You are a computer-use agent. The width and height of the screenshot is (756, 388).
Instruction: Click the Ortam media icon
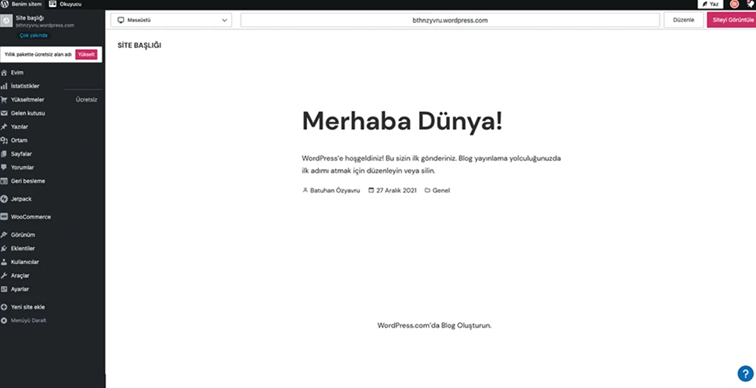(4, 140)
